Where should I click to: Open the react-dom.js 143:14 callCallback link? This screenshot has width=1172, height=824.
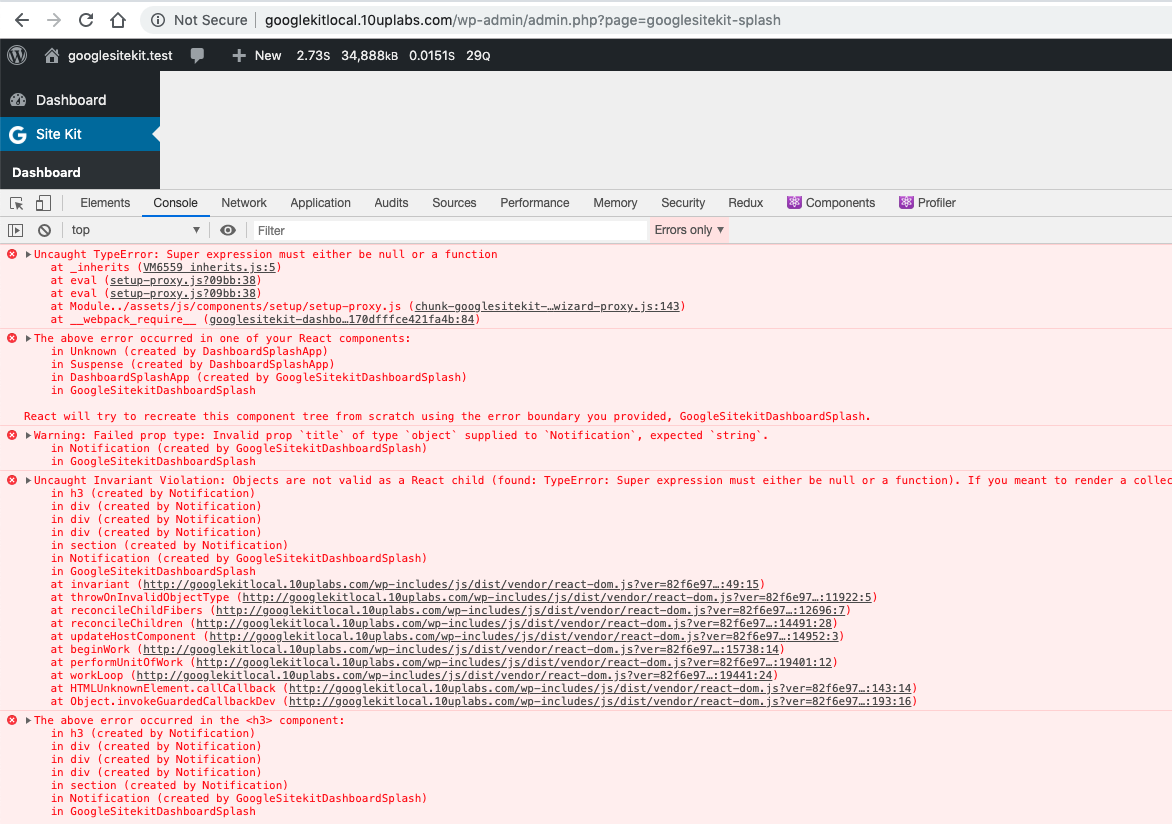pyautogui.click(x=599, y=689)
